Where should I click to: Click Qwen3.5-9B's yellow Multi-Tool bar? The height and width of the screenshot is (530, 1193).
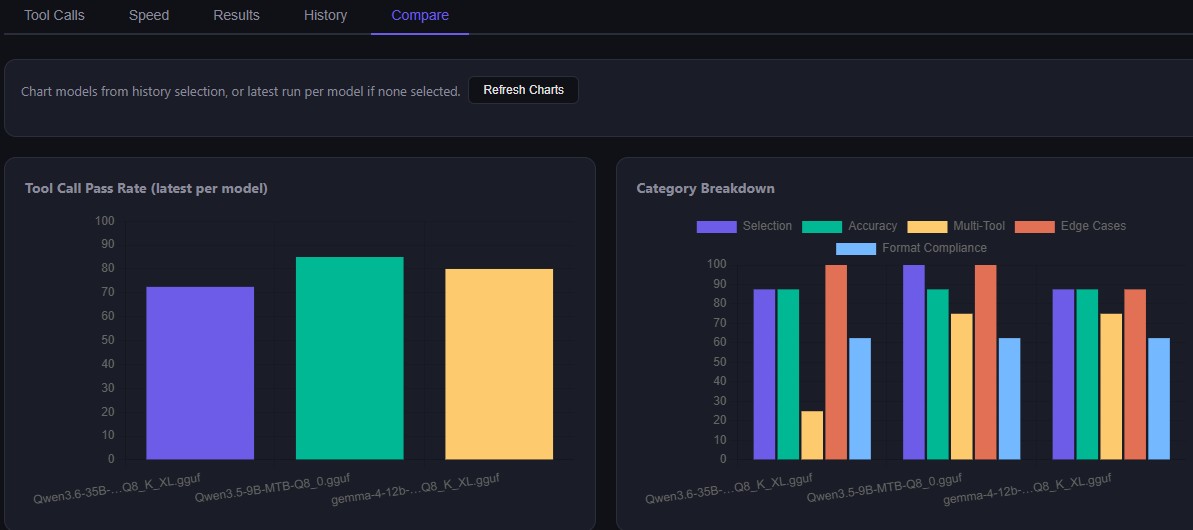click(962, 386)
